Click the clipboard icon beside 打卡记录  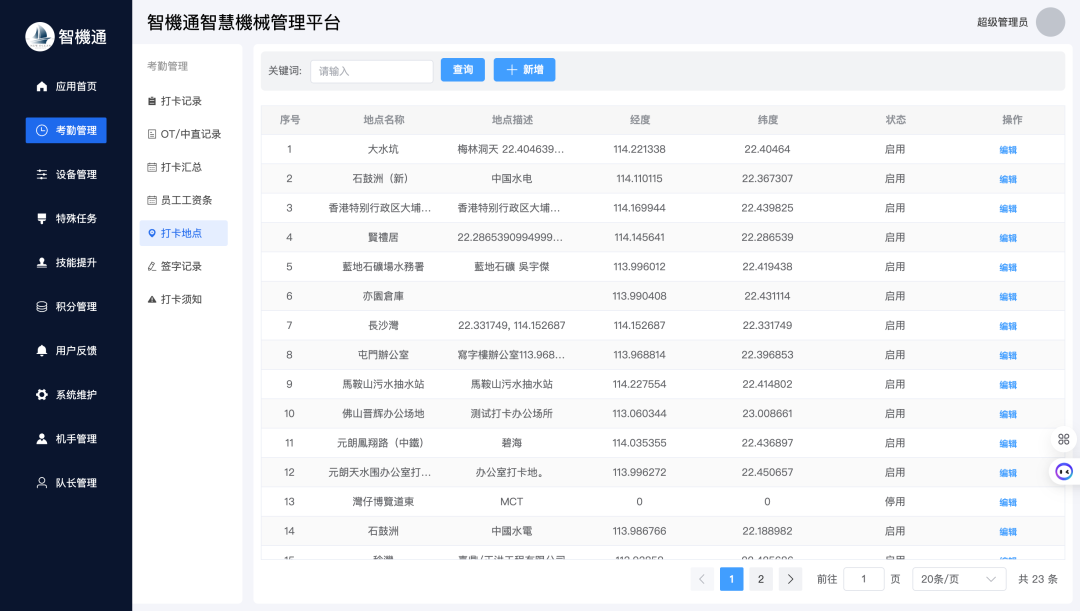pyautogui.click(x=152, y=101)
